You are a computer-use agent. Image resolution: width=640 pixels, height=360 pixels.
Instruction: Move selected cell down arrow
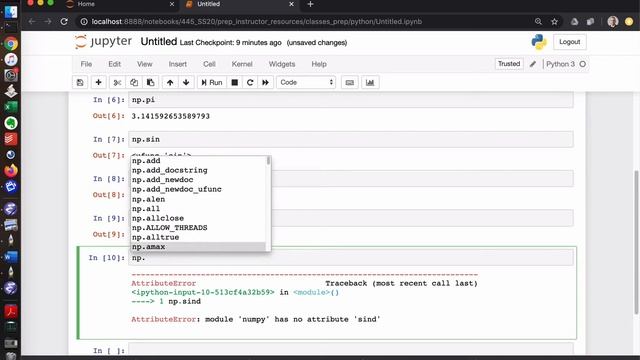click(x=186, y=82)
